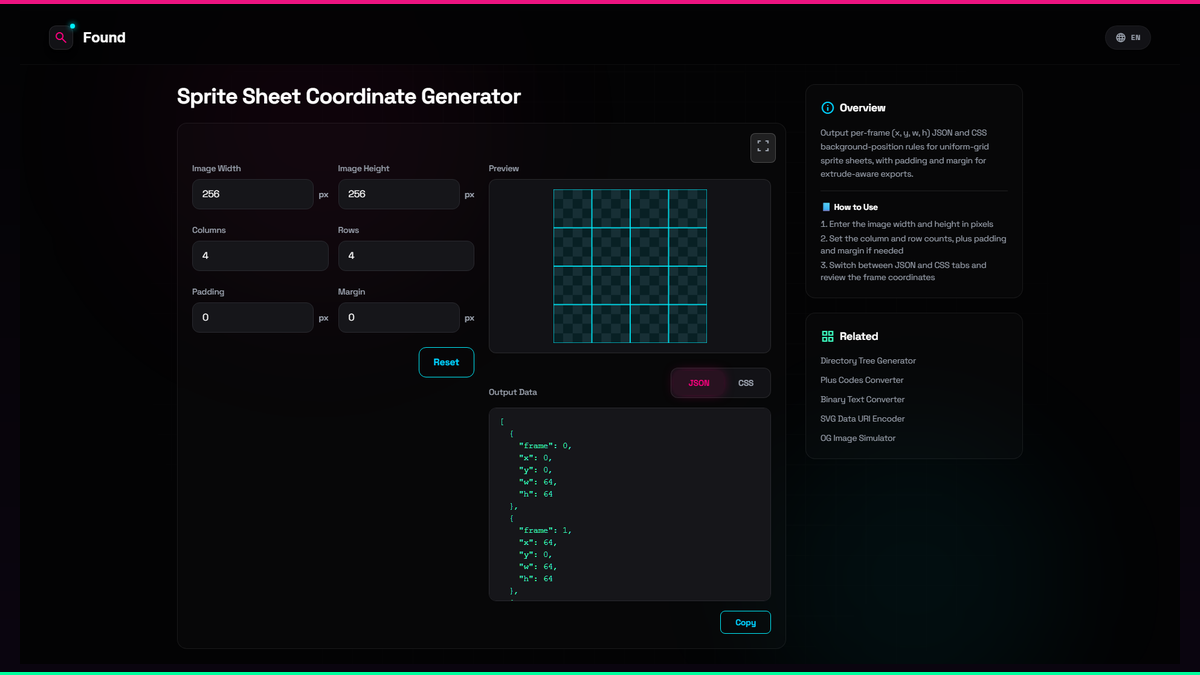Click the Output Data label
Viewport: 1200px width, 675px height.
[x=513, y=392]
